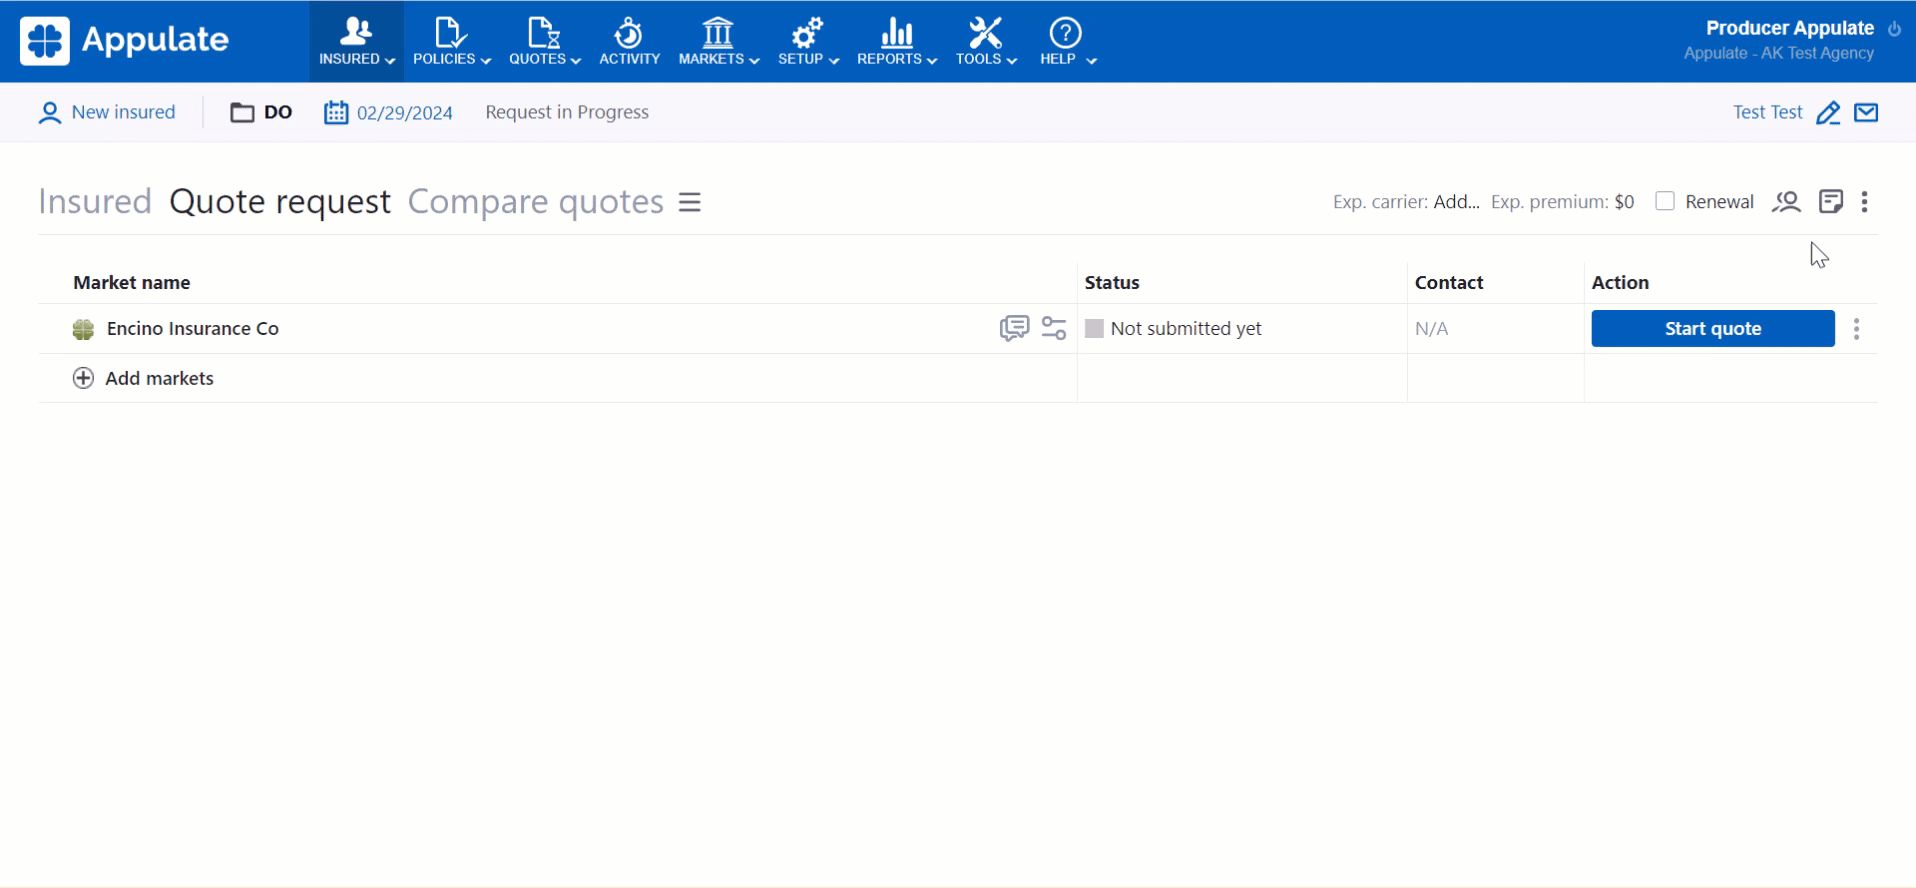Open the notes icon next to Renewal
The width and height of the screenshot is (1916, 888).
pos(1830,202)
